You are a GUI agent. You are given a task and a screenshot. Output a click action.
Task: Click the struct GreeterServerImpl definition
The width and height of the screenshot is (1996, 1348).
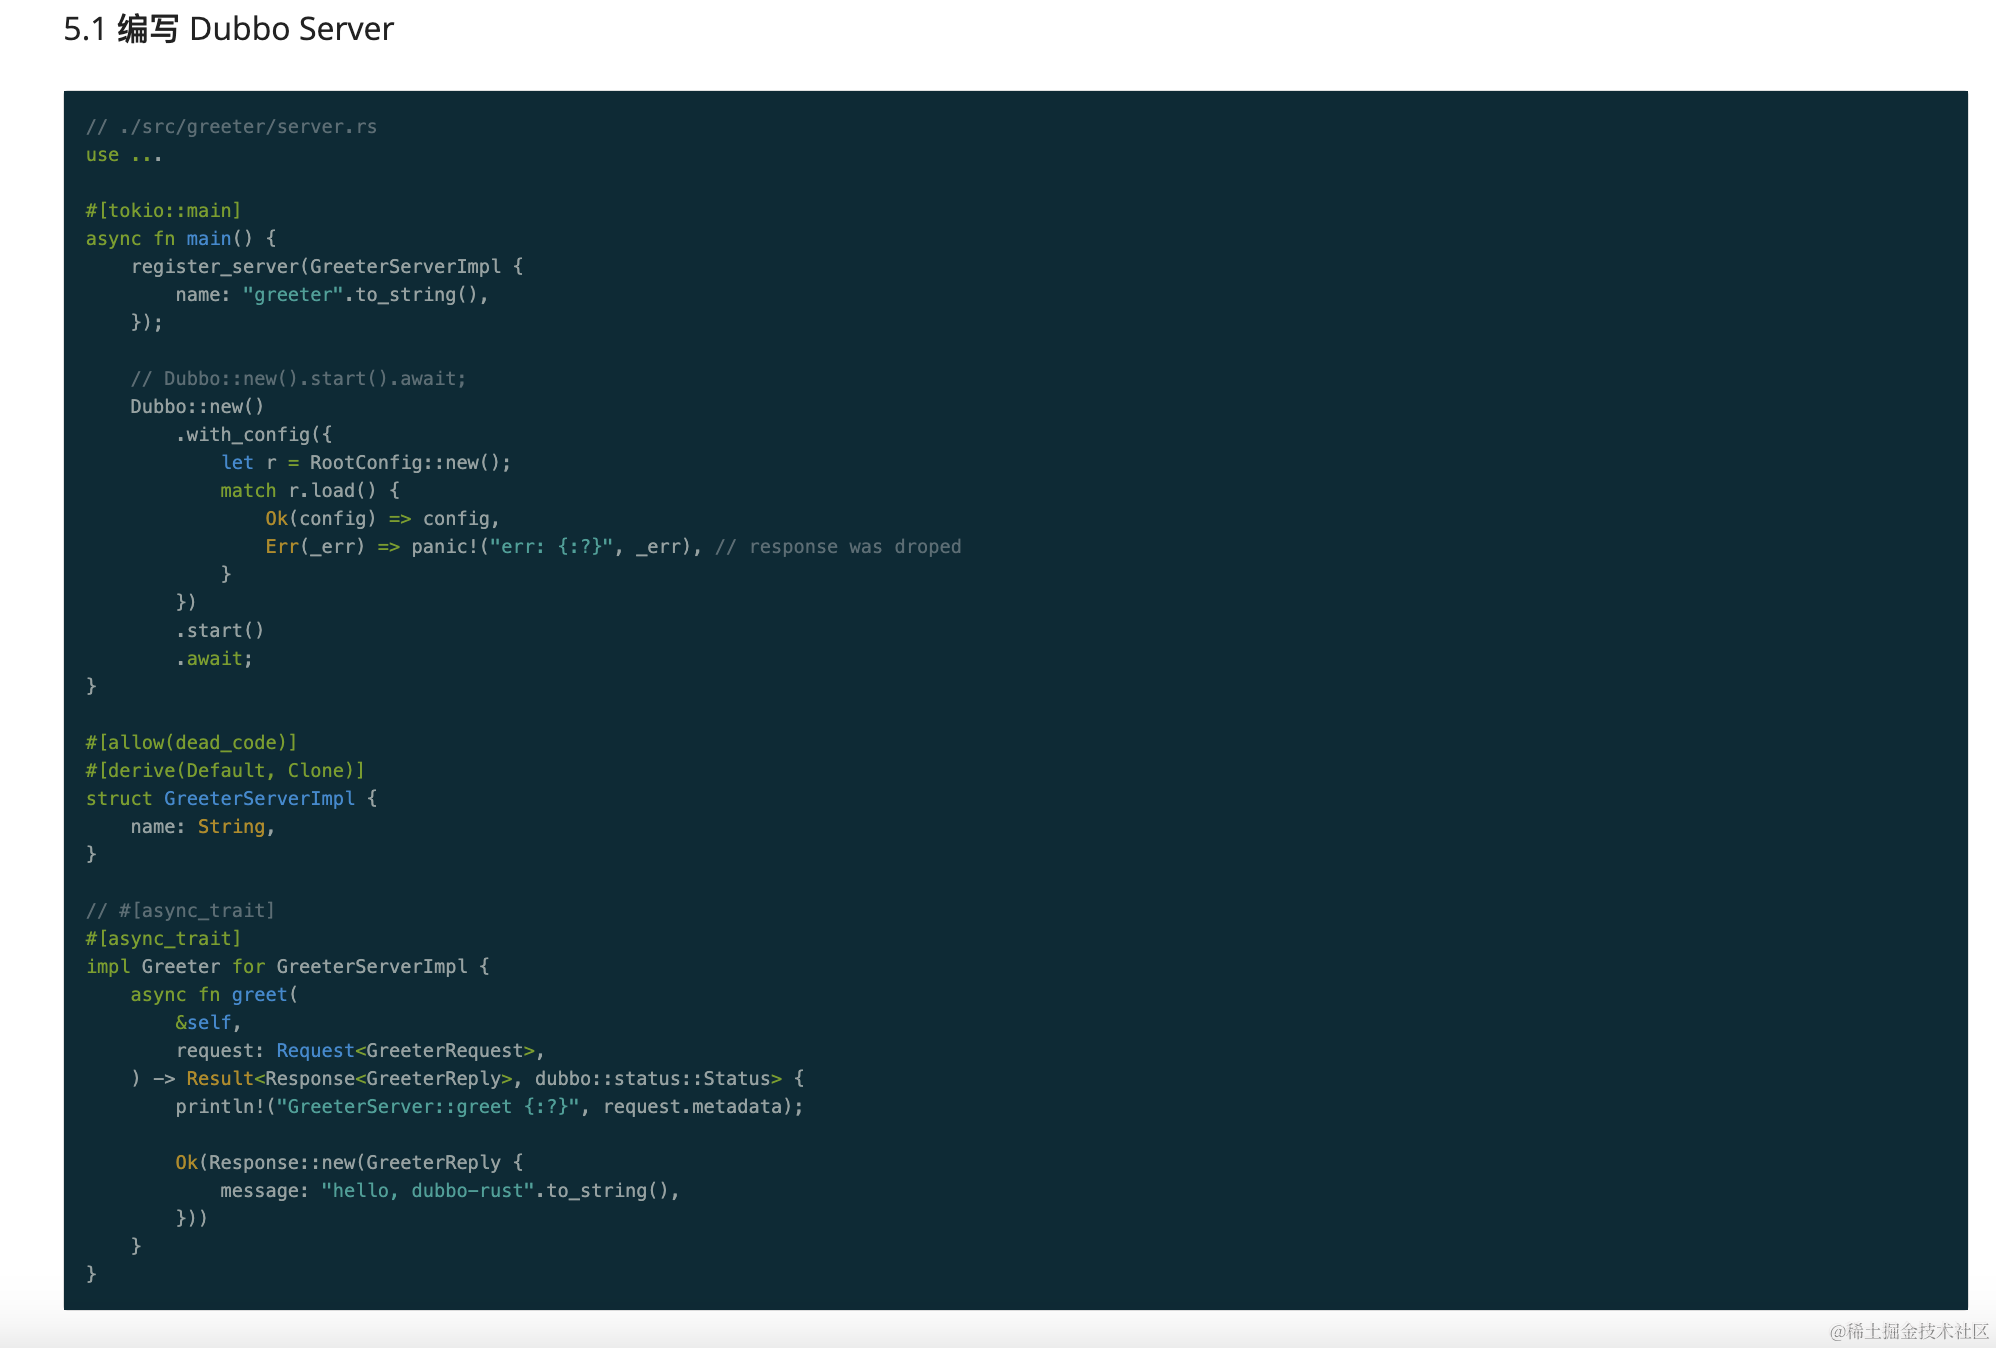pyautogui.click(x=230, y=798)
